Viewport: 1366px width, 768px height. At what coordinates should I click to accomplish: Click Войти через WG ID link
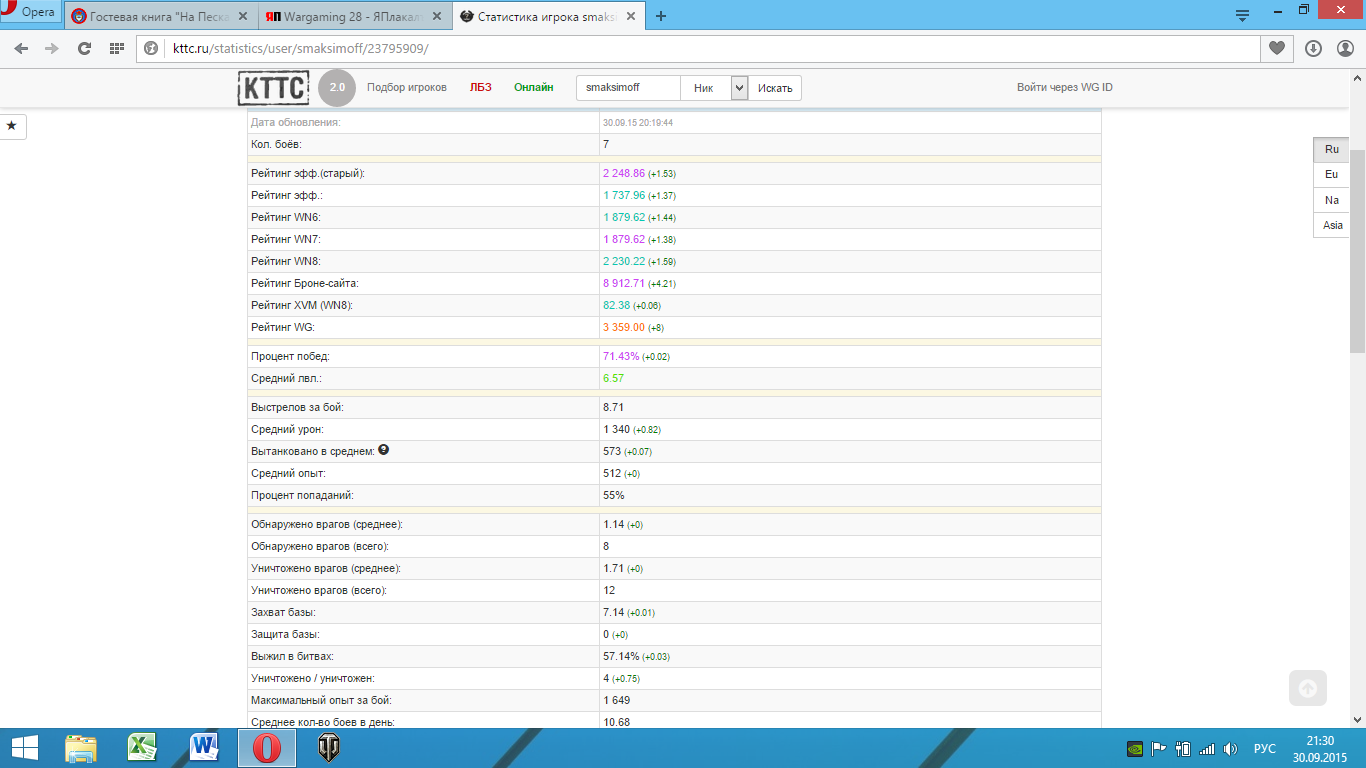pos(1065,88)
